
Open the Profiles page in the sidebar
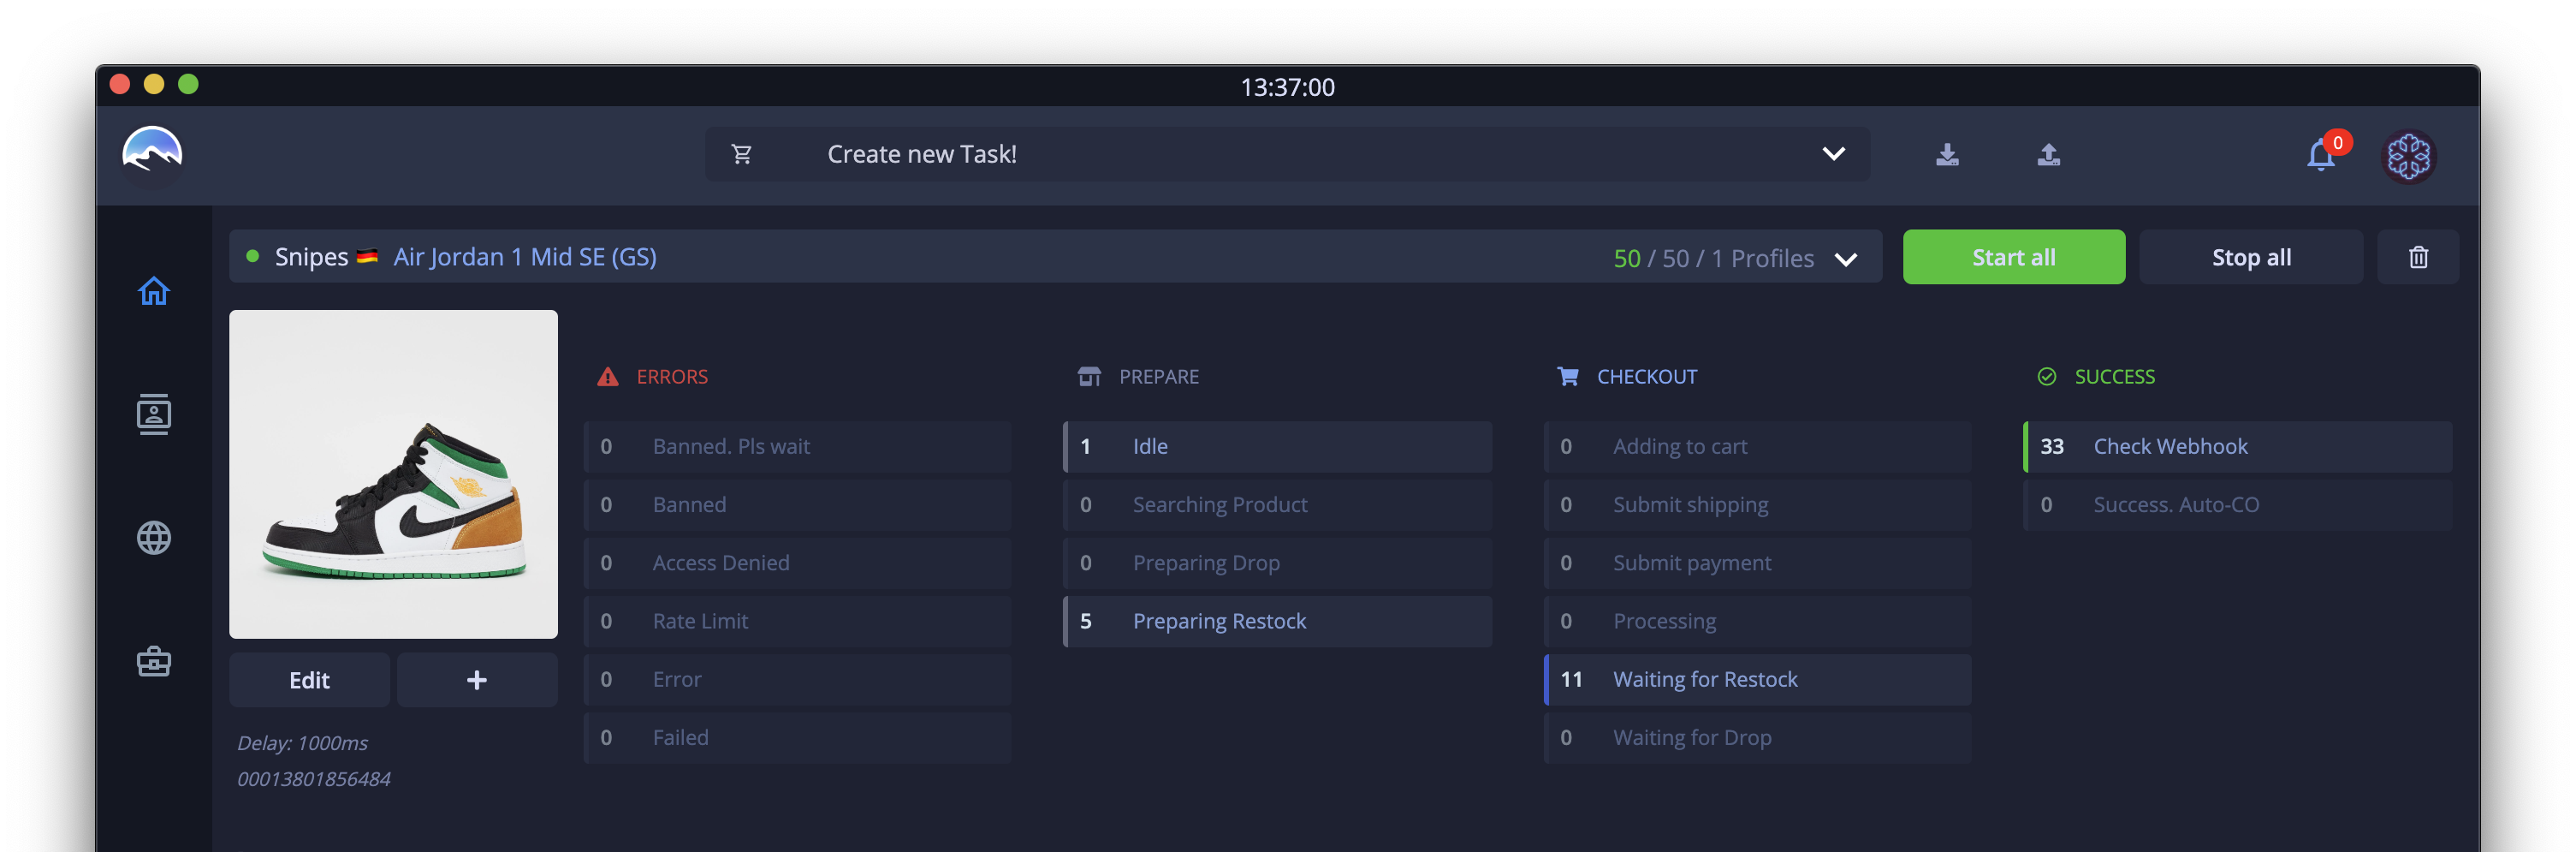[x=153, y=414]
